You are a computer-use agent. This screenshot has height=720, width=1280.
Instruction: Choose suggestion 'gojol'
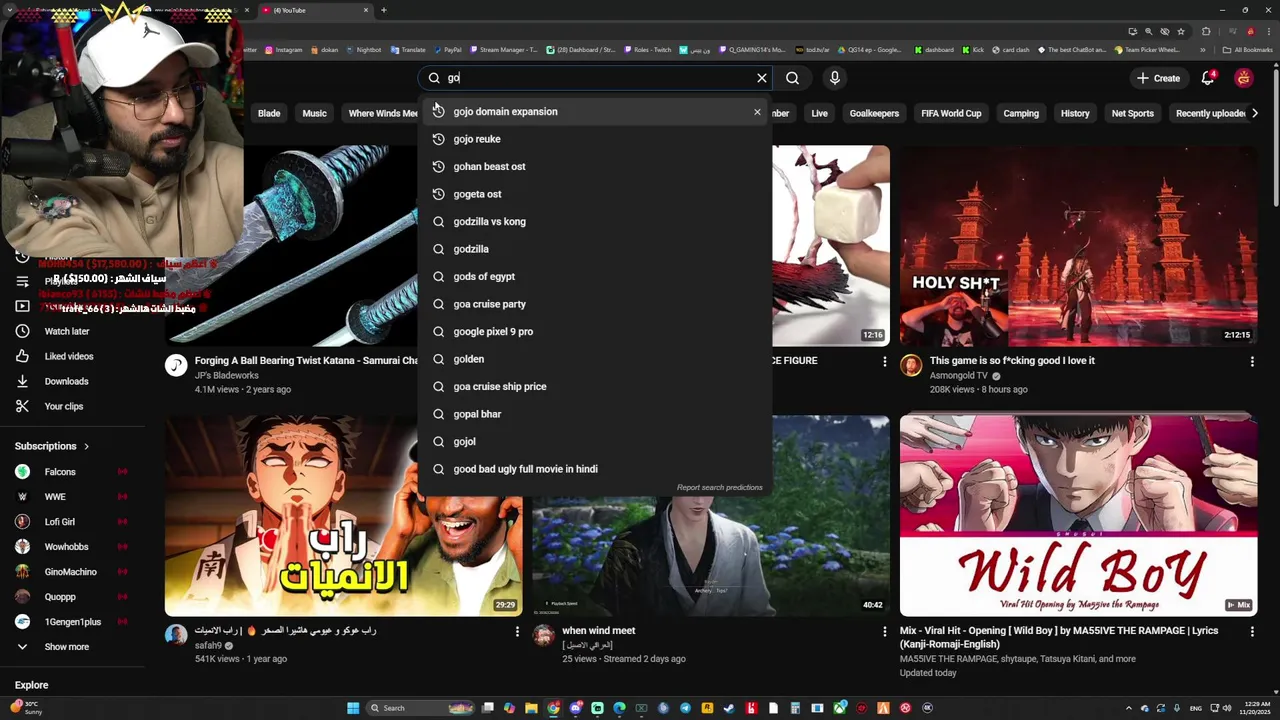click(x=595, y=442)
